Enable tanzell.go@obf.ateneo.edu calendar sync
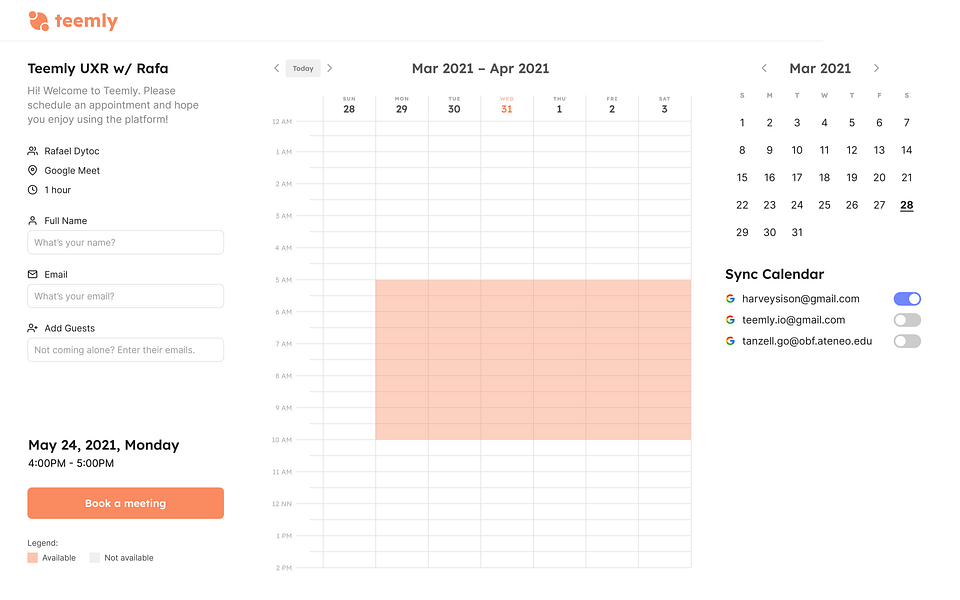Screen dimensions: 960x600 tap(907, 341)
